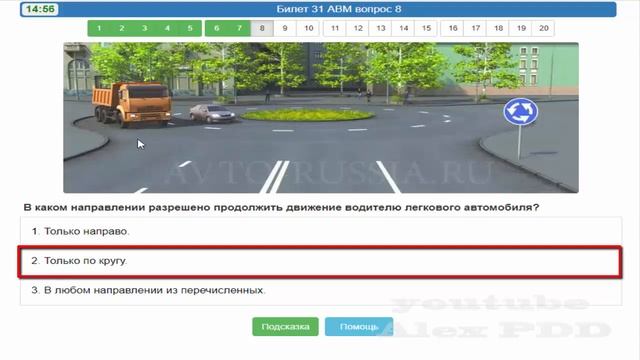Click the orange dump truck in picture
The image size is (640, 360).
[132, 105]
